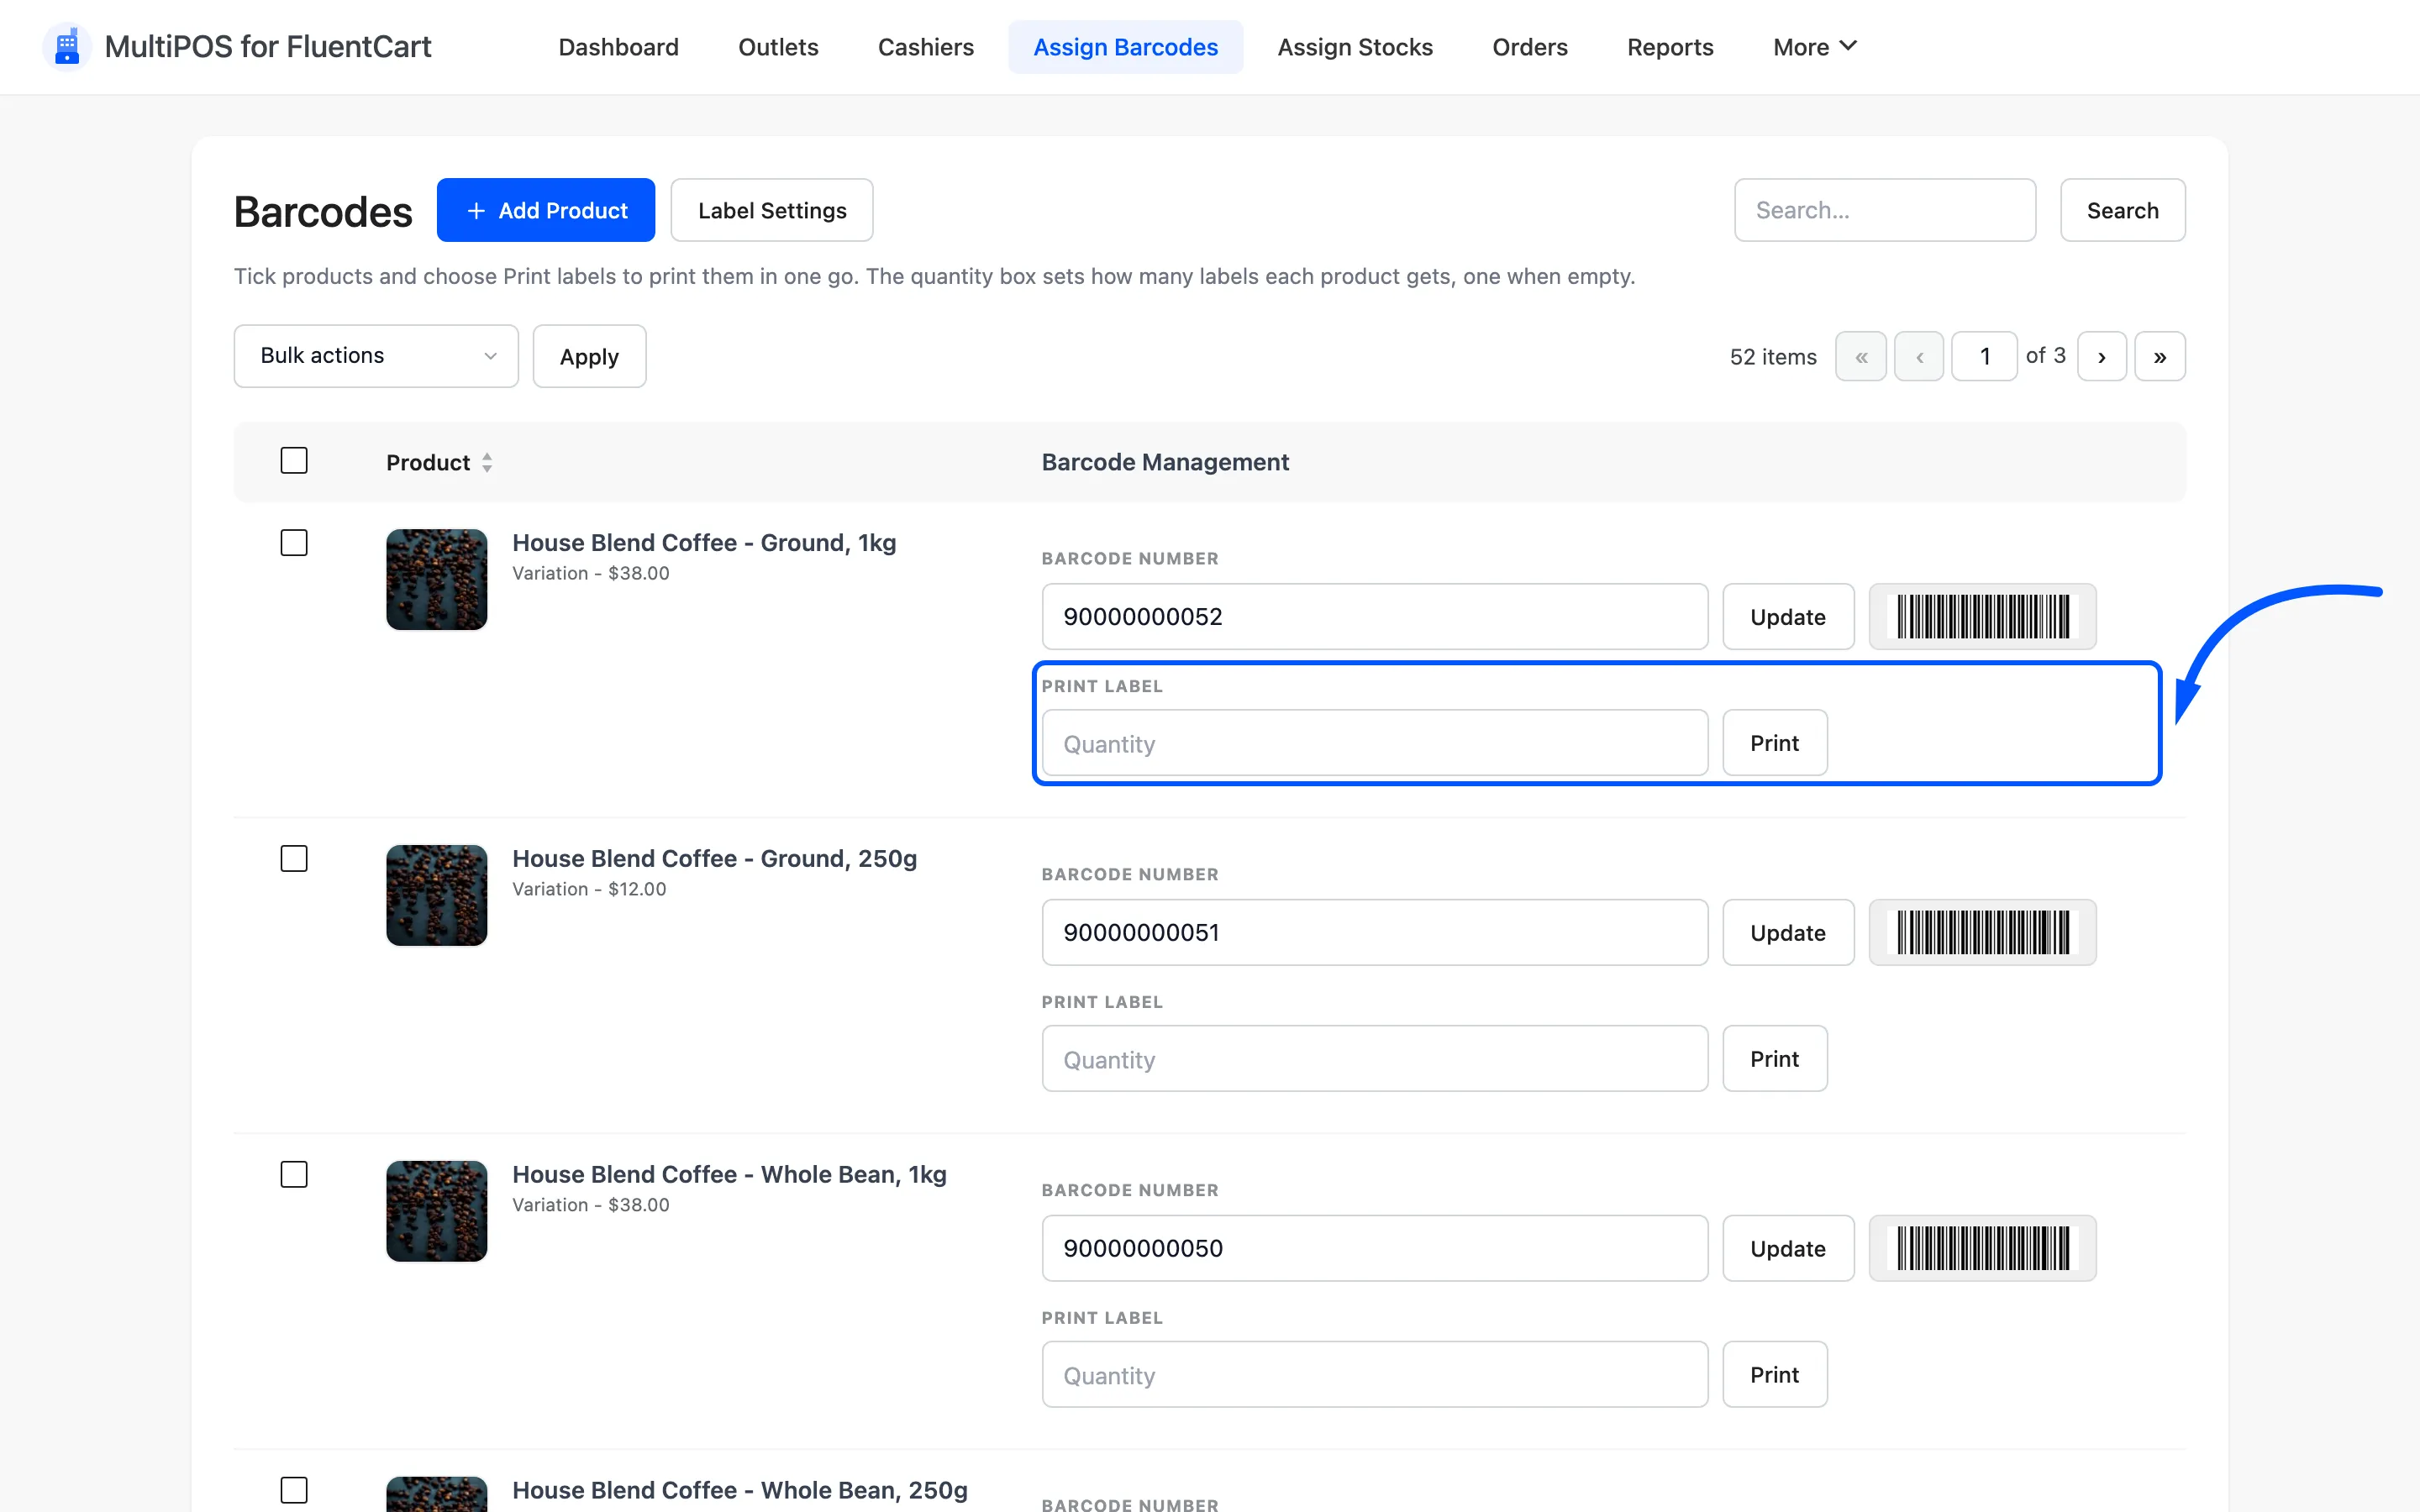Select House Blend Whole Bean 1kg checkbox
This screenshot has height=1512, width=2420.
pyautogui.click(x=294, y=1174)
